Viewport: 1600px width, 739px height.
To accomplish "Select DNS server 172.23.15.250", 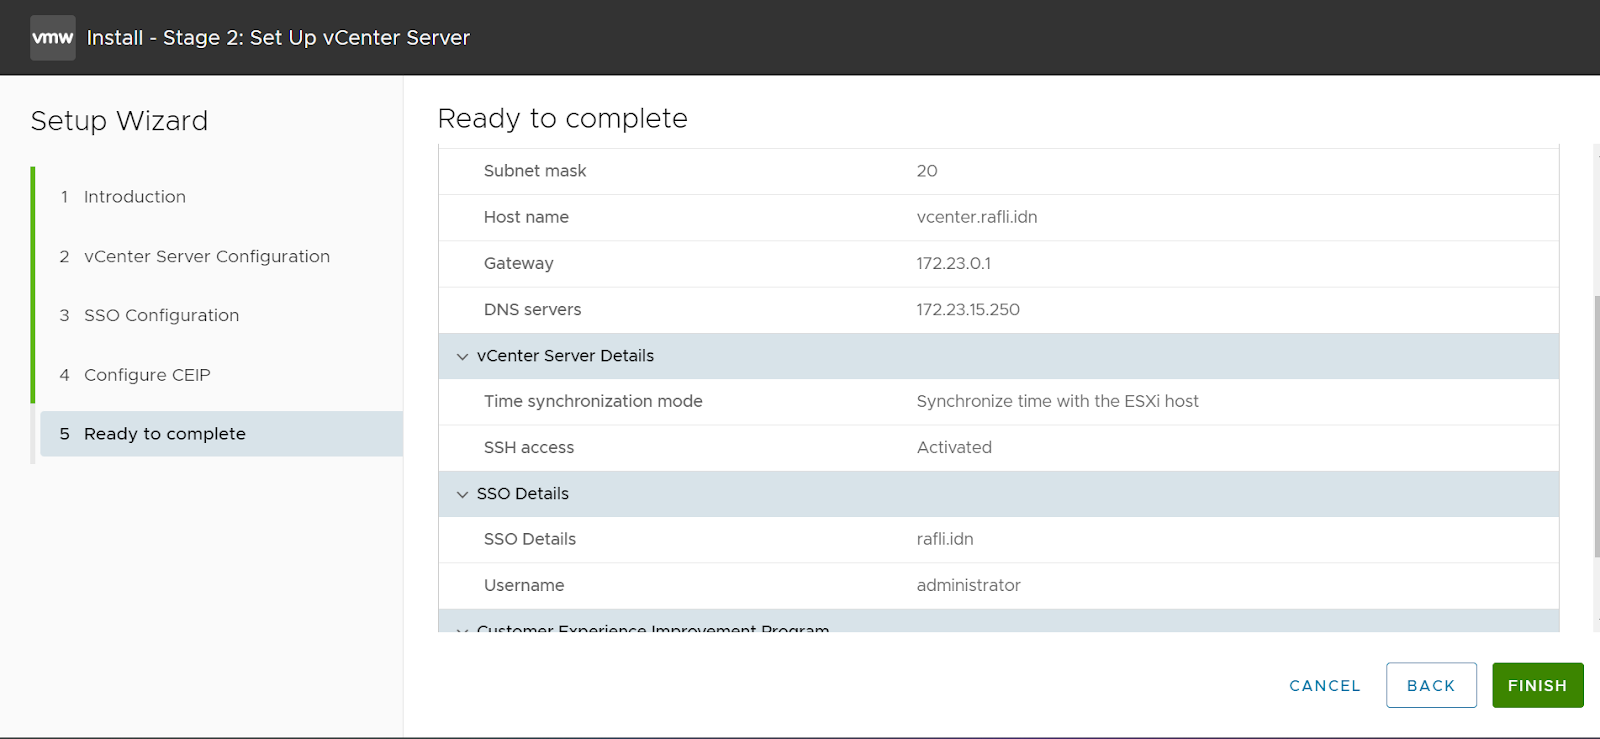I will tap(968, 310).
